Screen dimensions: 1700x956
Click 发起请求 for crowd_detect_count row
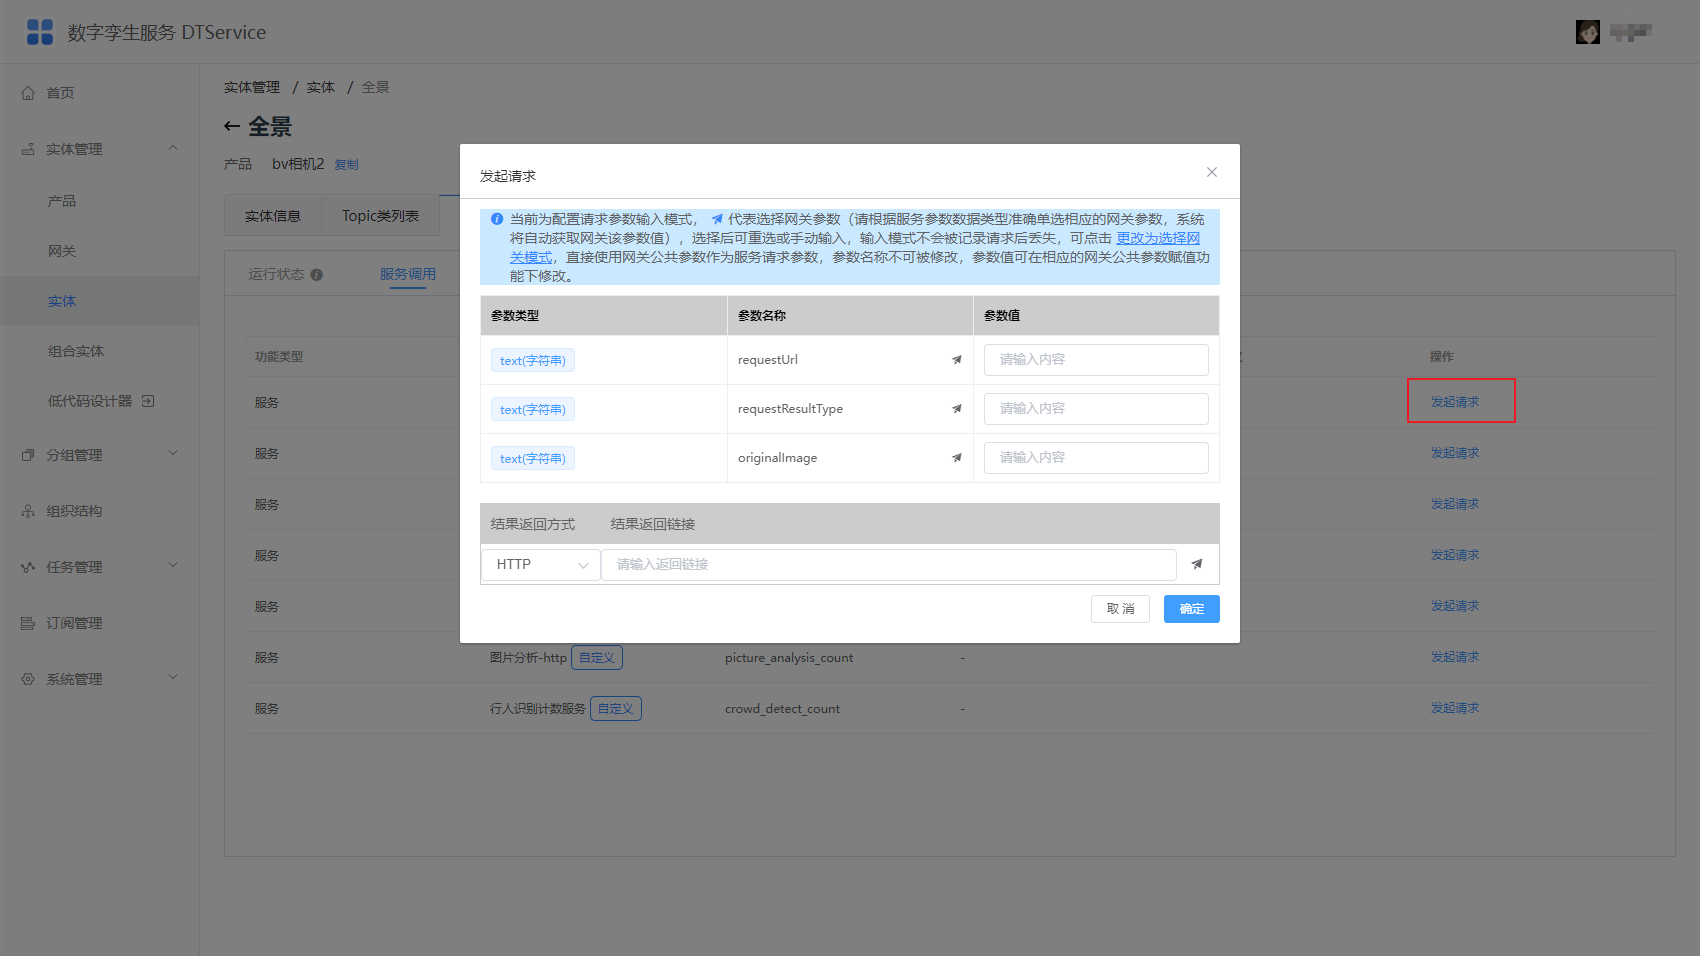[x=1455, y=708]
